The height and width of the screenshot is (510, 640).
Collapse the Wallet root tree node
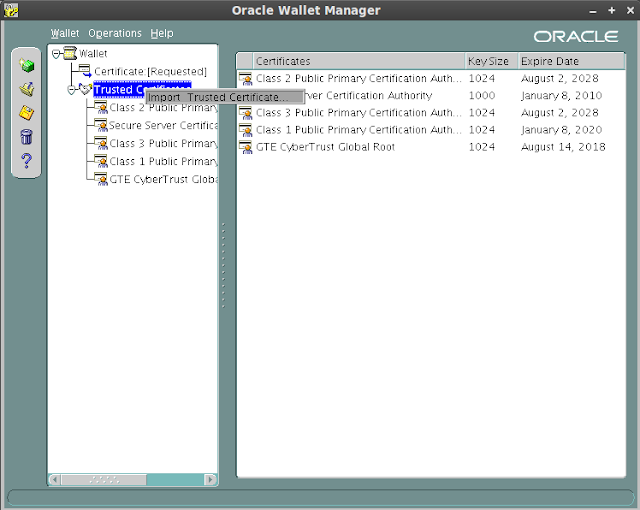click(x=56, y=53)
